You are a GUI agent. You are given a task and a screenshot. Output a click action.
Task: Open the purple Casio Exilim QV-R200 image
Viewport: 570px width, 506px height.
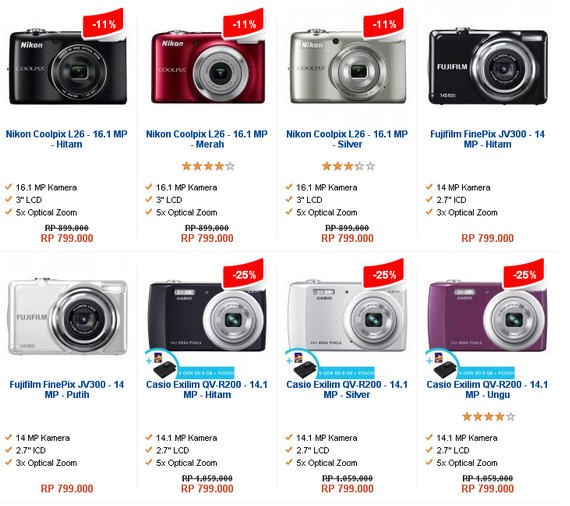point(488,316)
